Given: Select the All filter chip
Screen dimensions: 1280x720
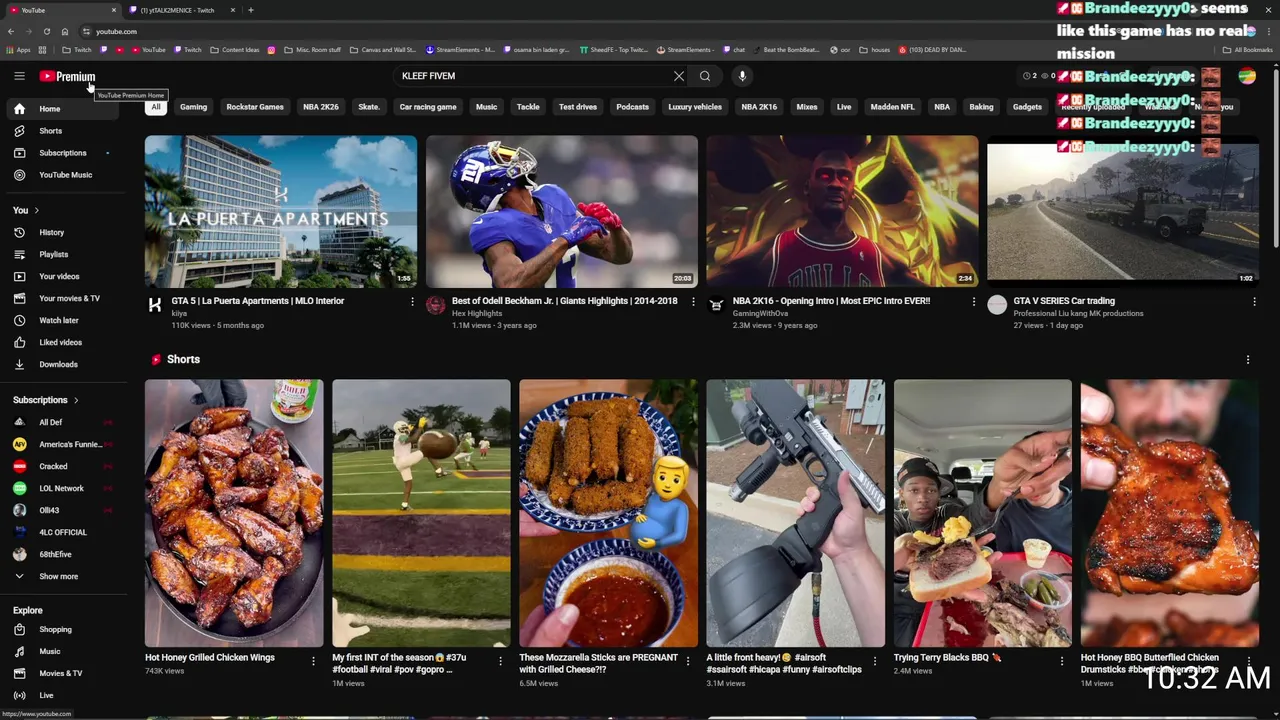Looking at the screenshot, I should tap(155, 107).
